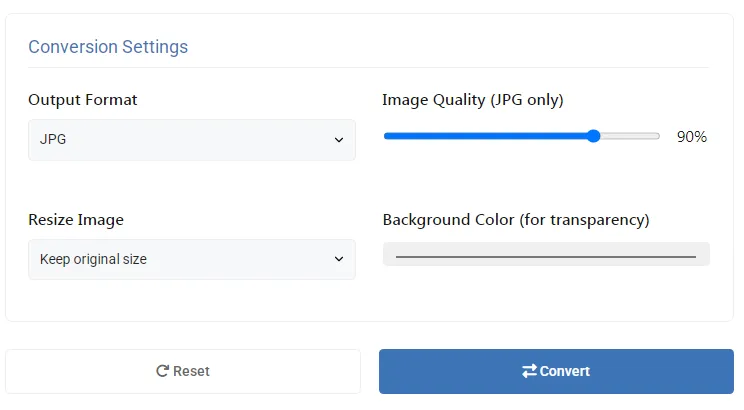The height and width of the screenshot is (410, 744).
Task: Click the circular arrow icon on Reset
Action: 162,371
